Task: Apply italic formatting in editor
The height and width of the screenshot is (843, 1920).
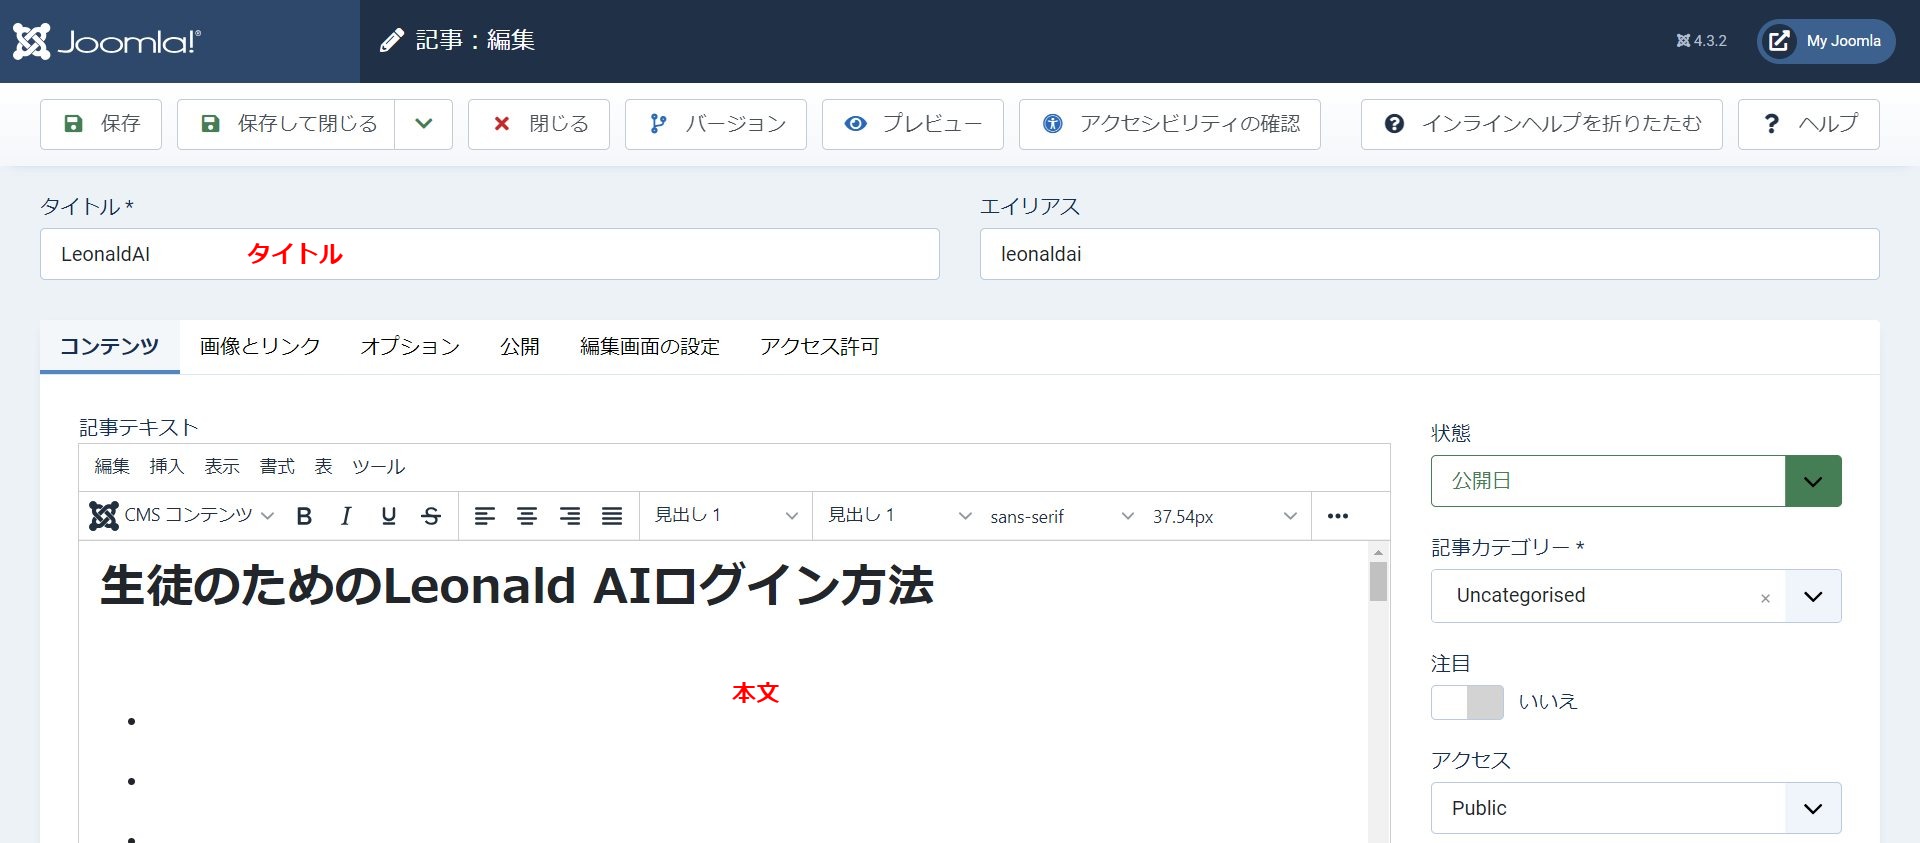Action: coord(346,516)
